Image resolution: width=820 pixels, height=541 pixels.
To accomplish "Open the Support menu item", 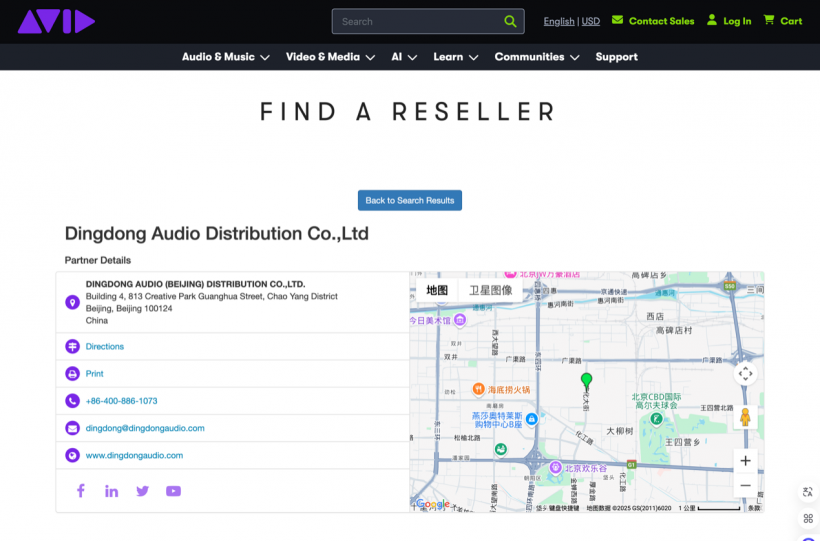I will [617, 57].
